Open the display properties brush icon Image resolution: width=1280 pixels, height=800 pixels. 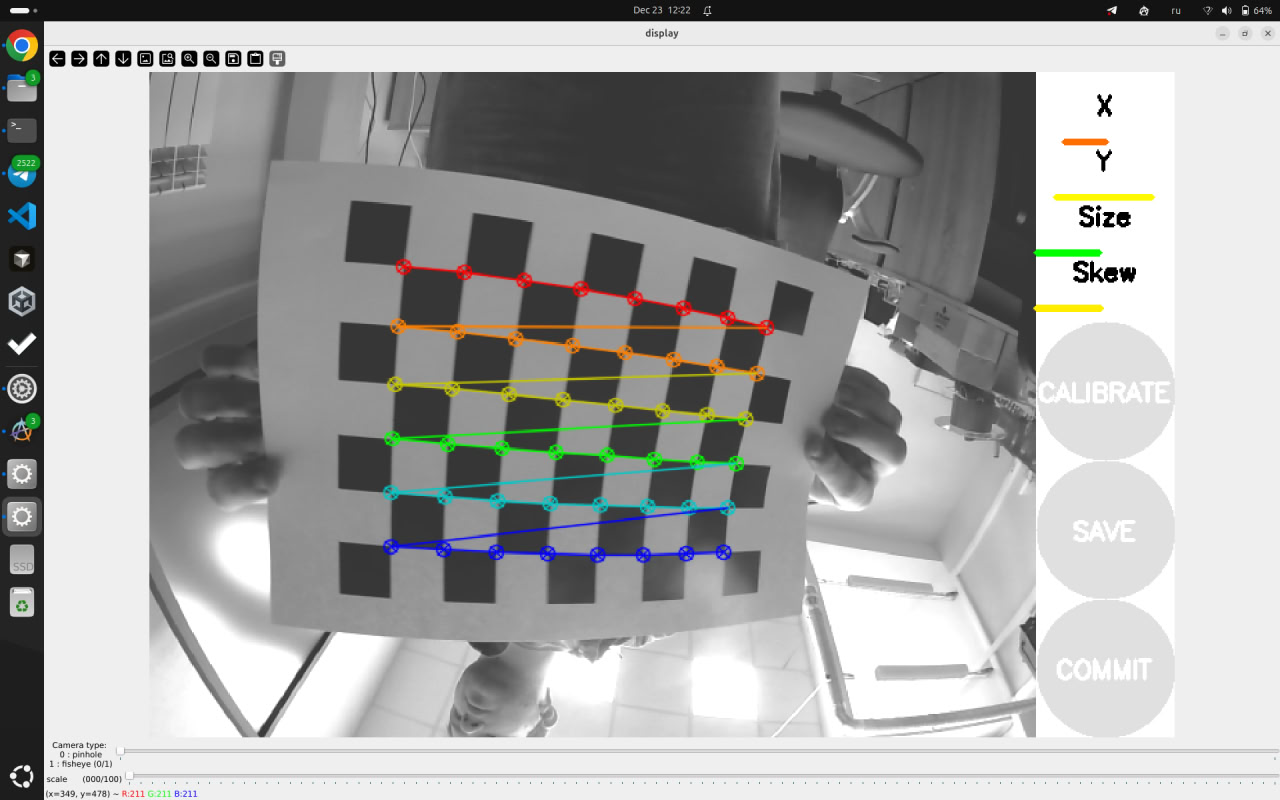(277, 59)
